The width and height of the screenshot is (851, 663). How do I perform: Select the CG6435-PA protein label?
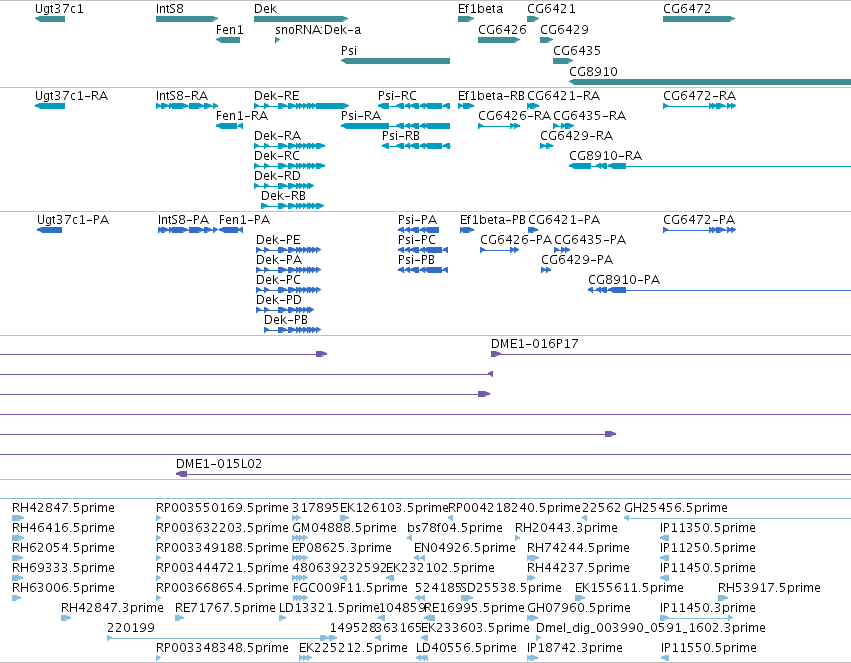coord(590,240)
